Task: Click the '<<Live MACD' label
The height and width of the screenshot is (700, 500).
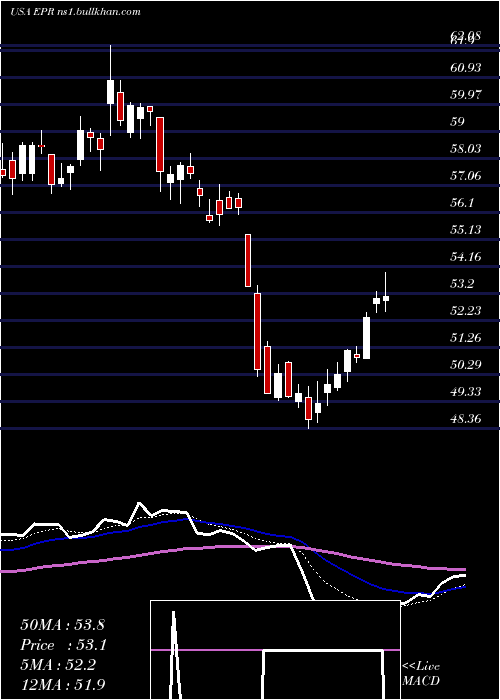Action: coord(421,673)
